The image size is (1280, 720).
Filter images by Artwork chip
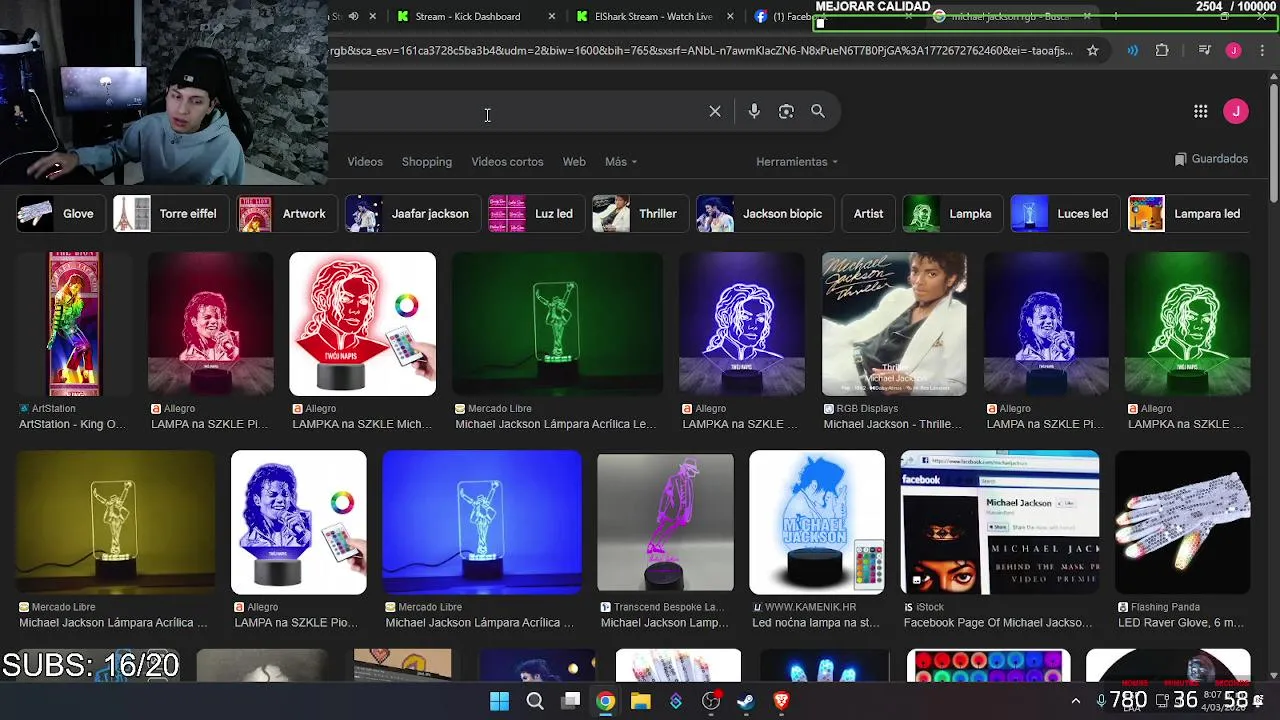tap(287, 214)
